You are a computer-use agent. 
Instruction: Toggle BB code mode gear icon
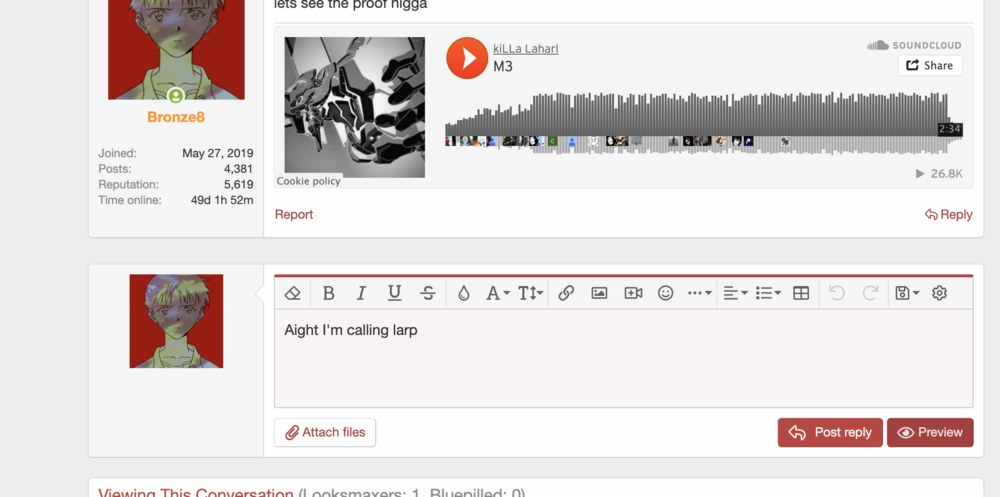939,293
